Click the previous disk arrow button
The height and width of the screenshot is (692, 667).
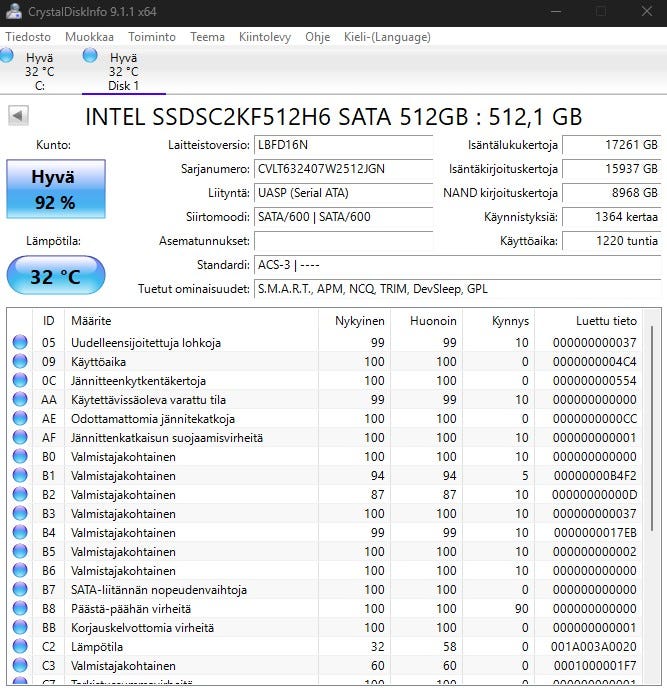pos(18,116)
